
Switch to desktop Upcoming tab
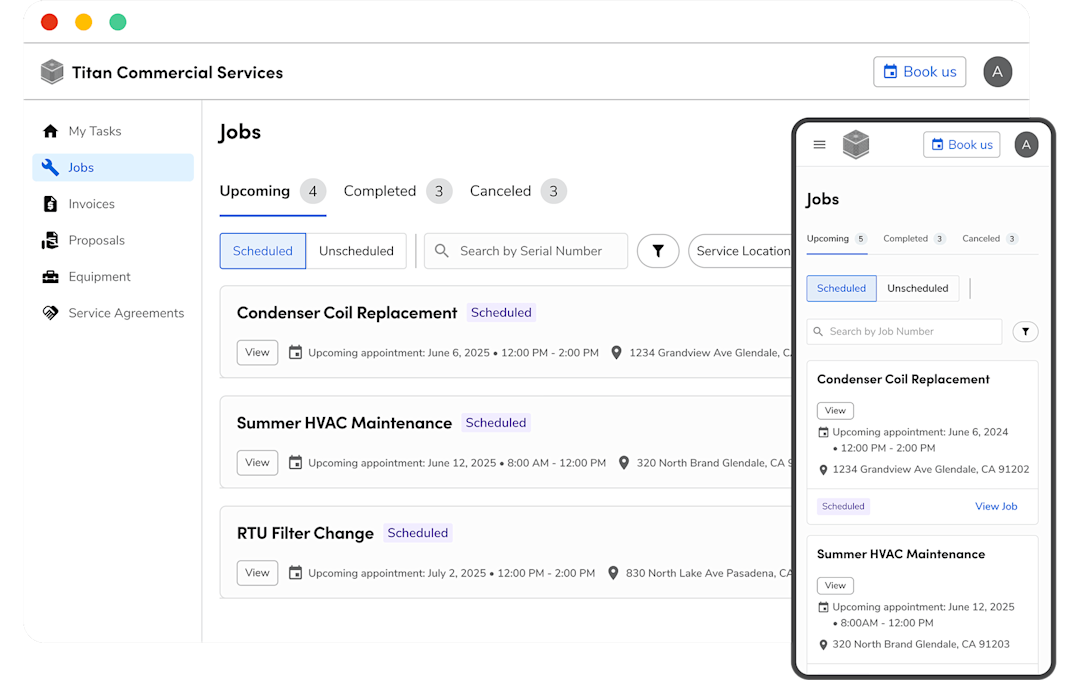(272, 191)
